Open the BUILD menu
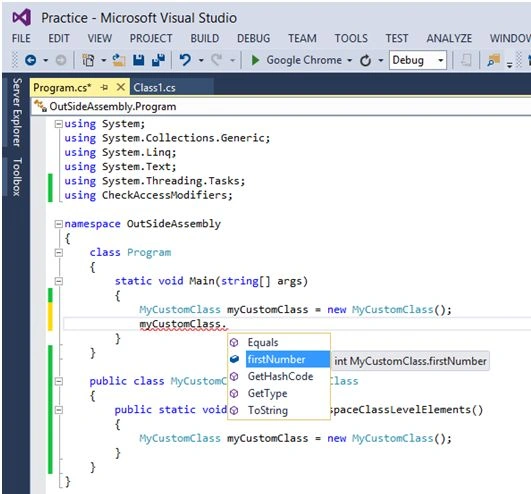The image size is (531, 494). [x=205, y=38]
